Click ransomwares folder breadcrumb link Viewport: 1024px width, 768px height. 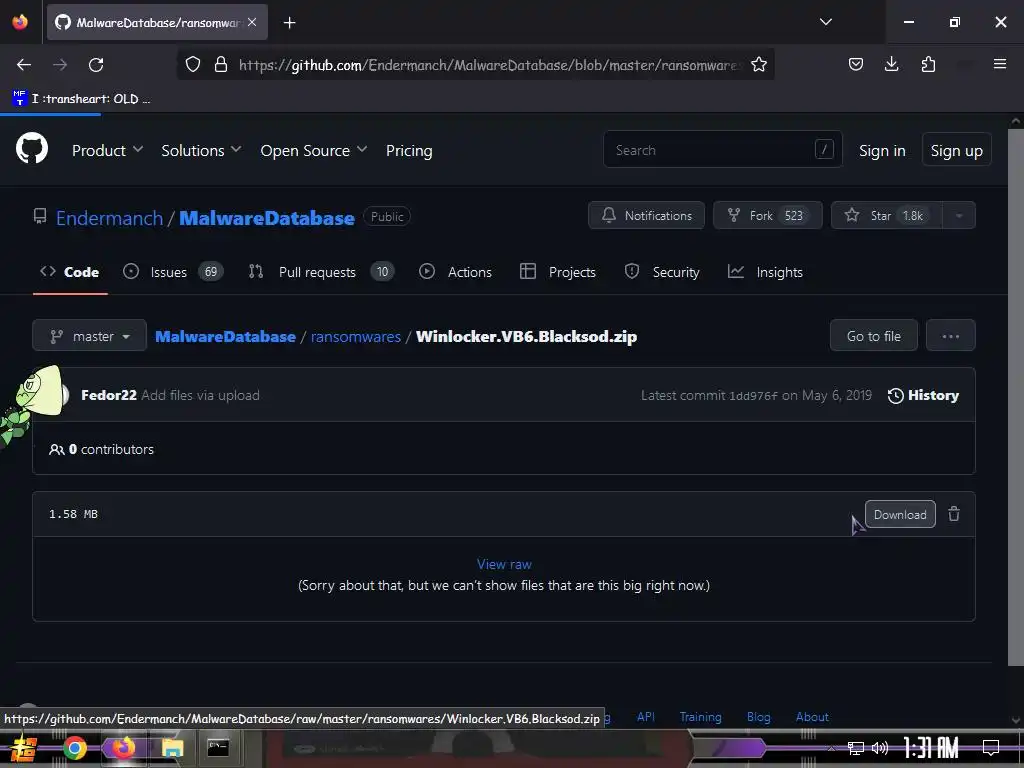(356, 336)
